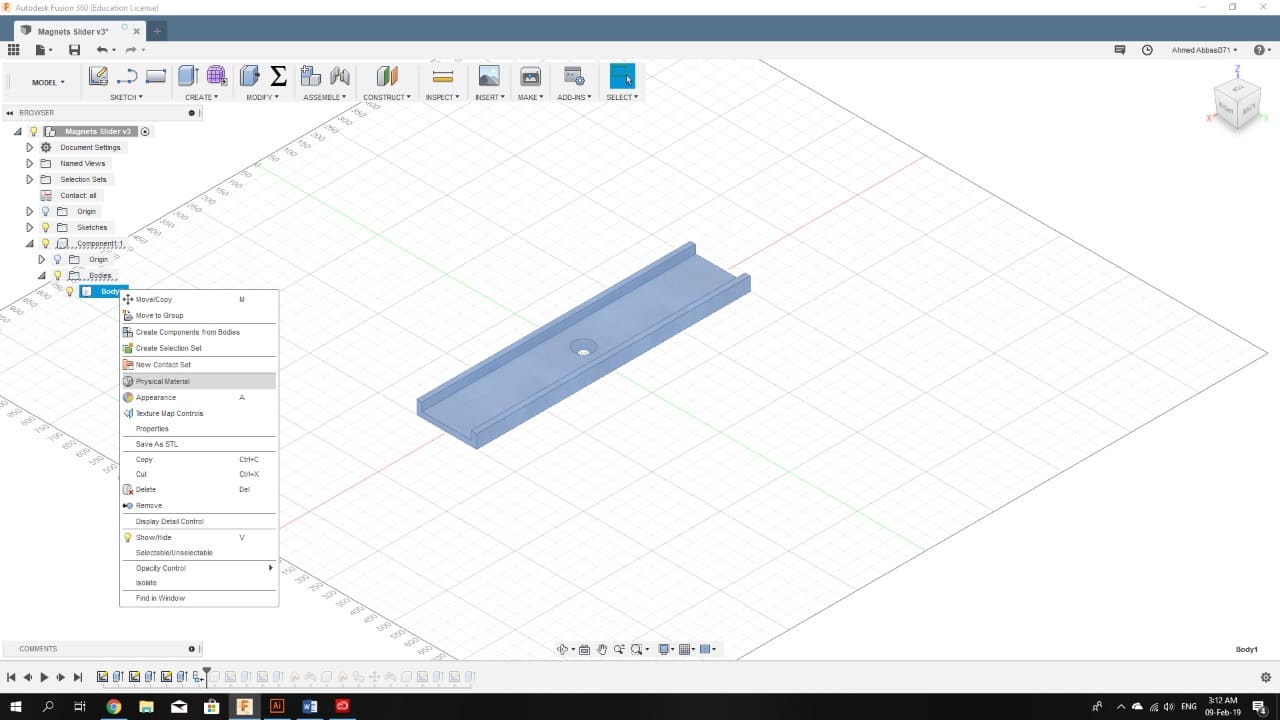
Task: Click the Insert image icon
Action: (x=489, y=76)
